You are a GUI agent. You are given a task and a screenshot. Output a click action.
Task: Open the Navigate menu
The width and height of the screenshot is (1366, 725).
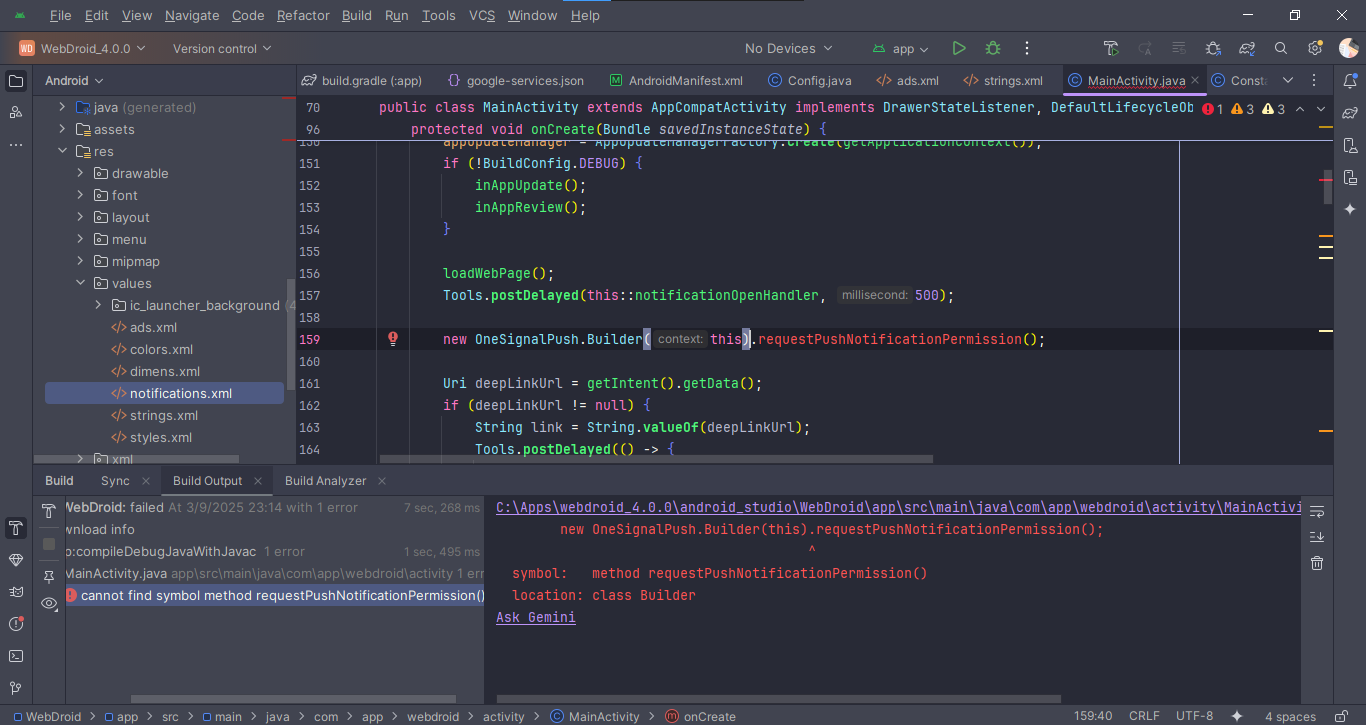tap(192, 15)
